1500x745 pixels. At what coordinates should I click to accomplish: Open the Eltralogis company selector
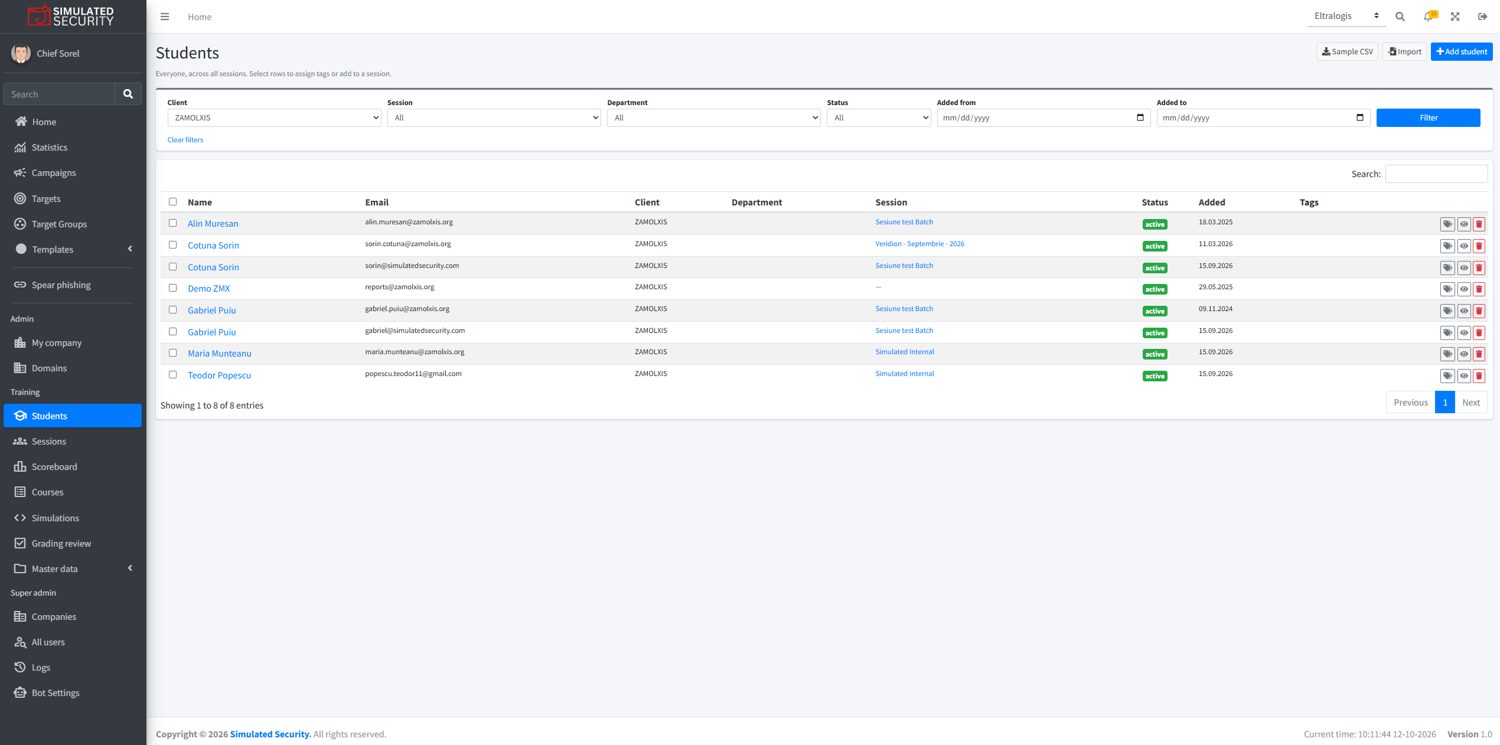(x=1347, y=16)
